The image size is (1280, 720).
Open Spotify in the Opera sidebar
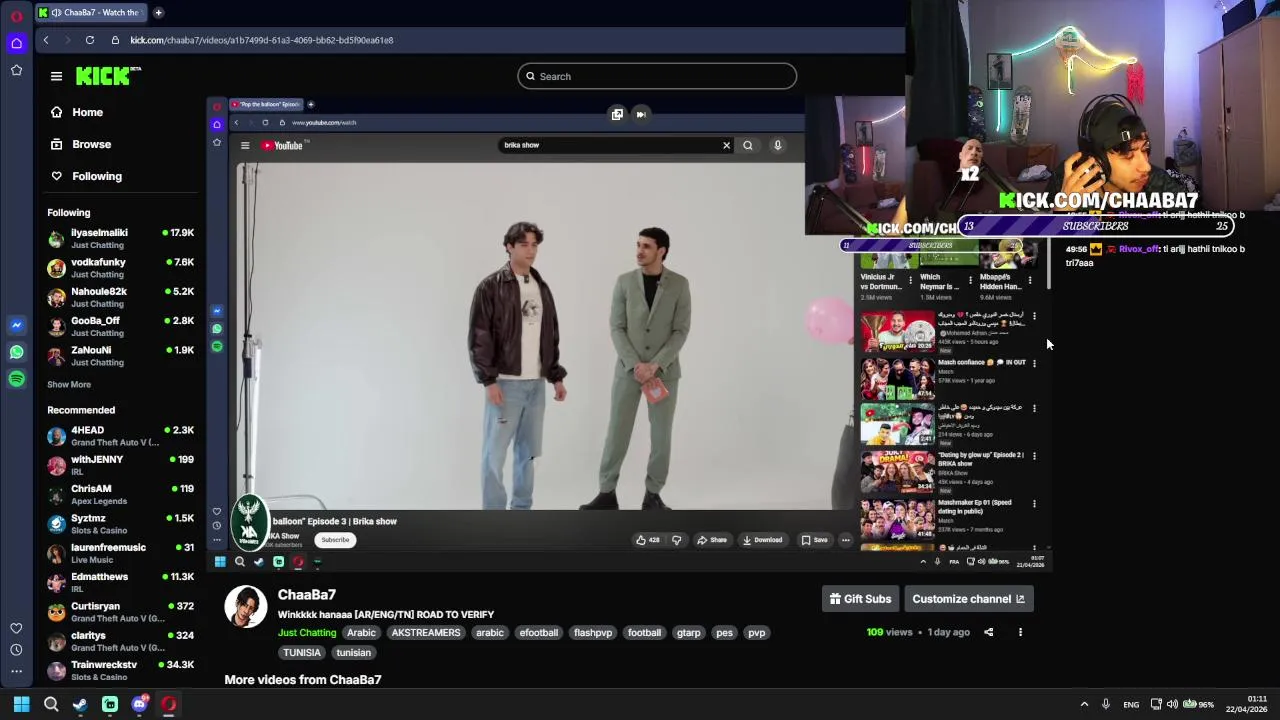16,379
